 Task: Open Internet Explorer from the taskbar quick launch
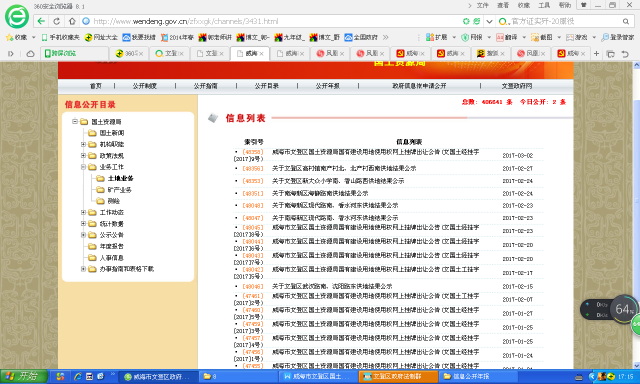point(78,376)
